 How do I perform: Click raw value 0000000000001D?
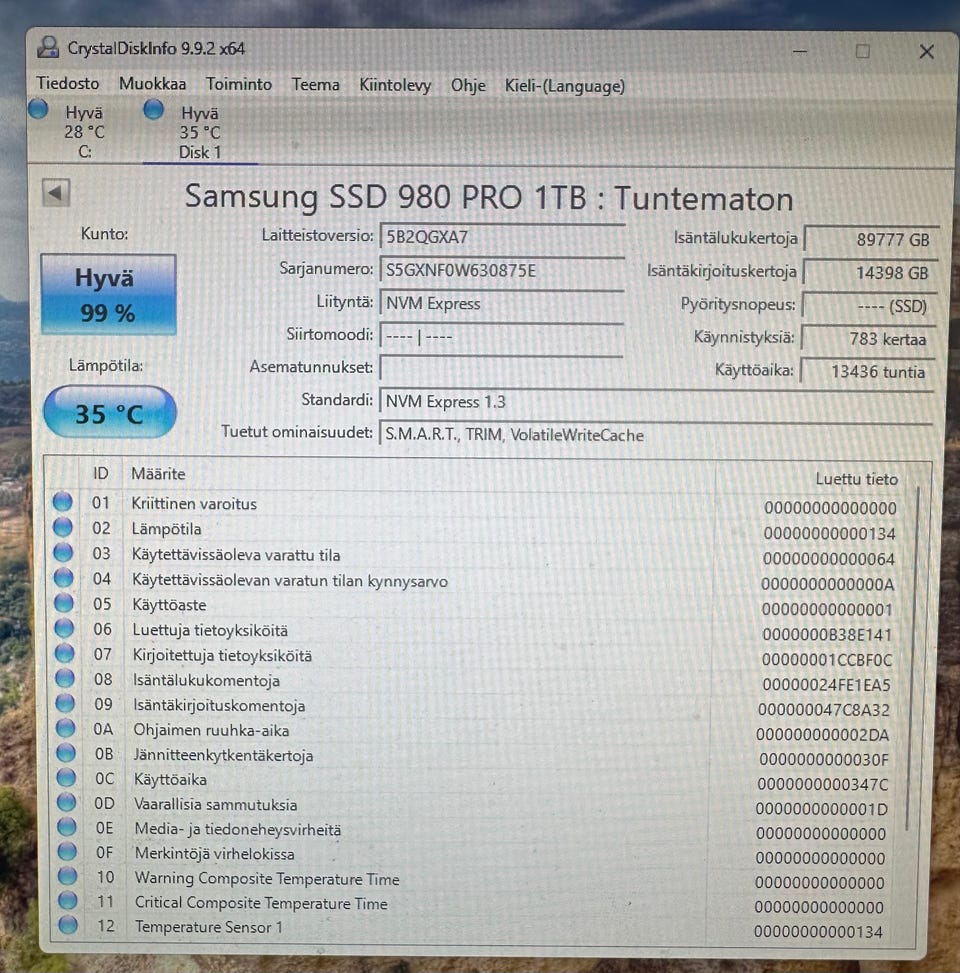click(822, 809)
